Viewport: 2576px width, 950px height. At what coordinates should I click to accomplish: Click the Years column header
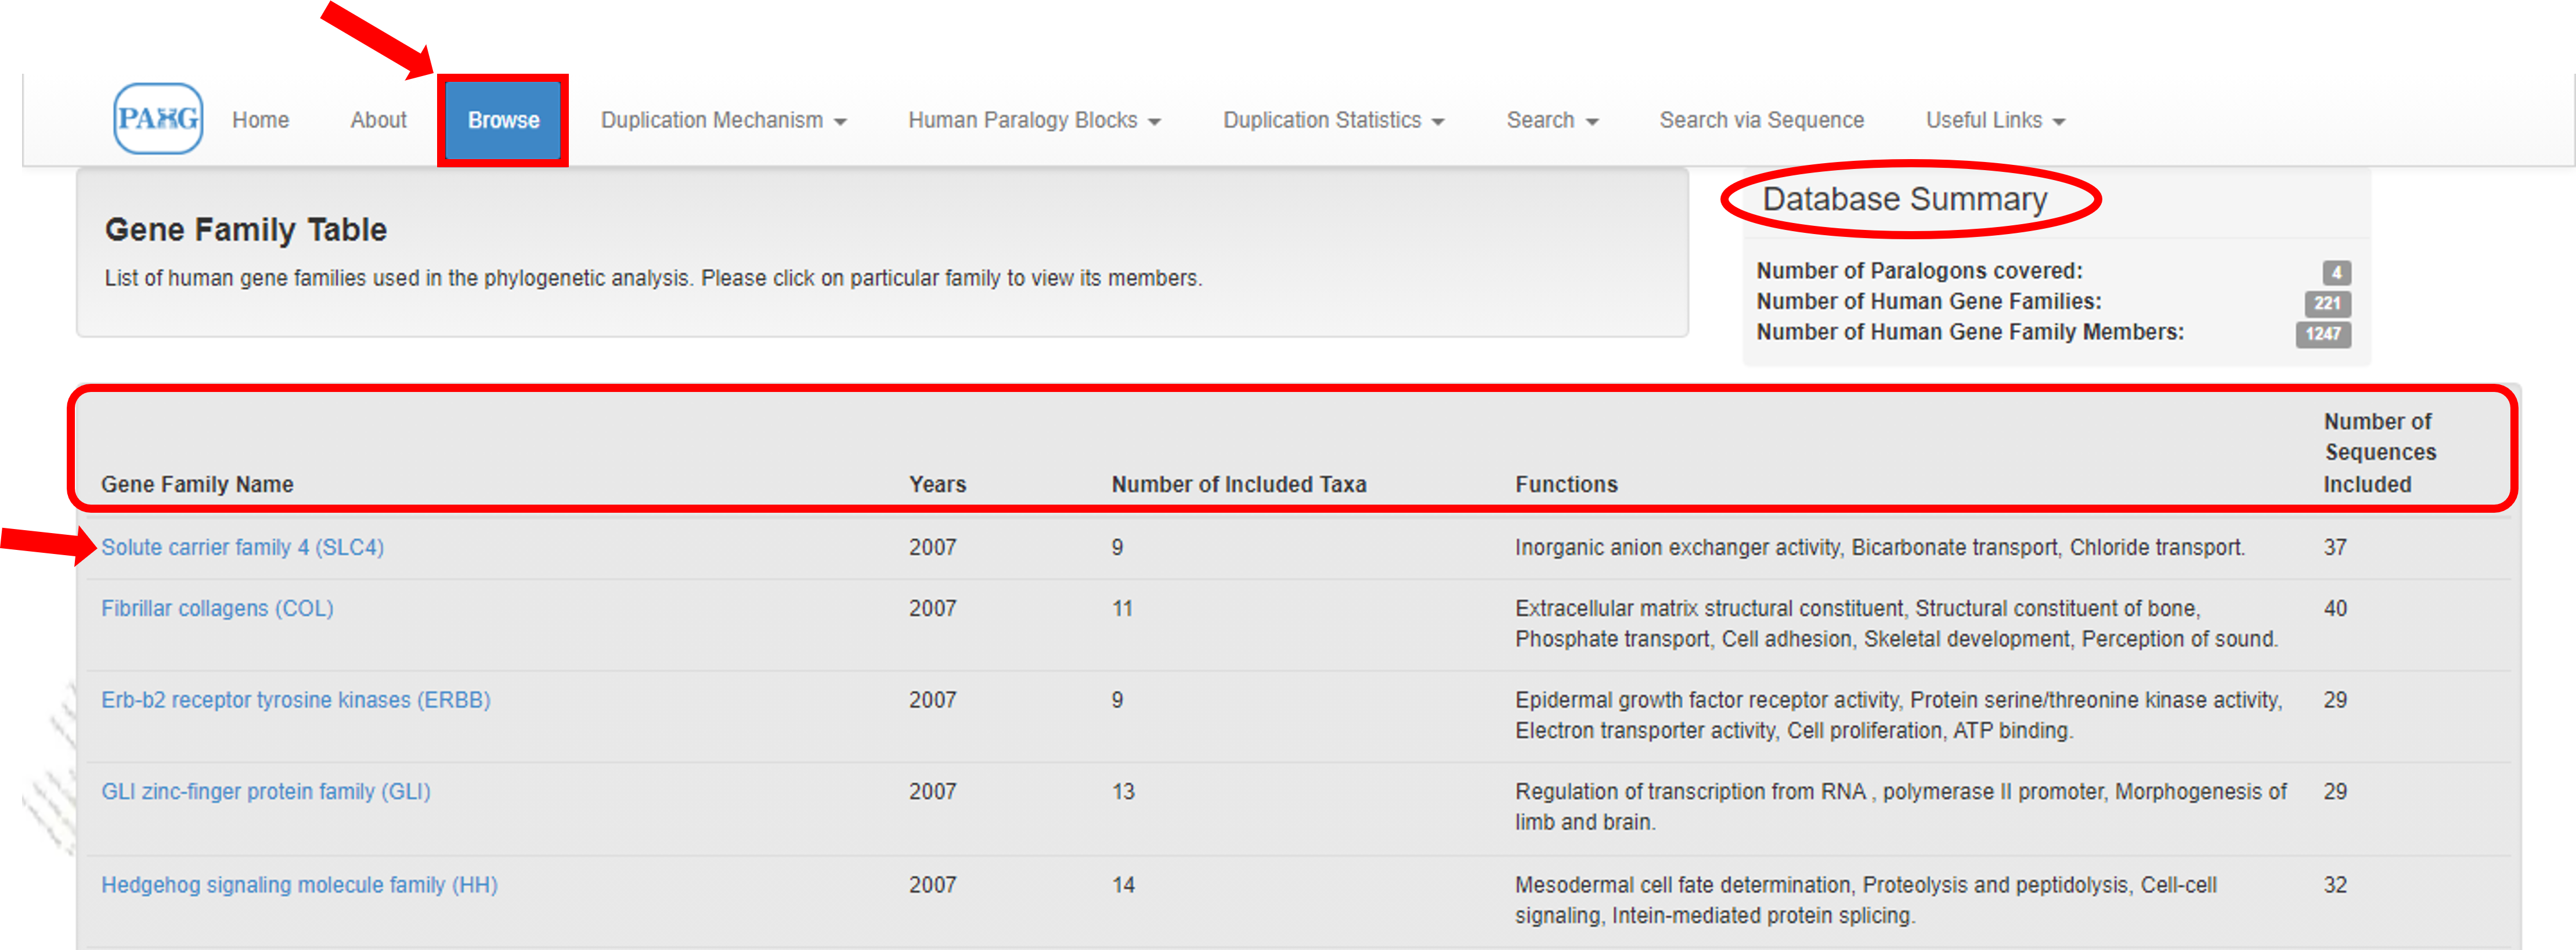click(937, 484)
